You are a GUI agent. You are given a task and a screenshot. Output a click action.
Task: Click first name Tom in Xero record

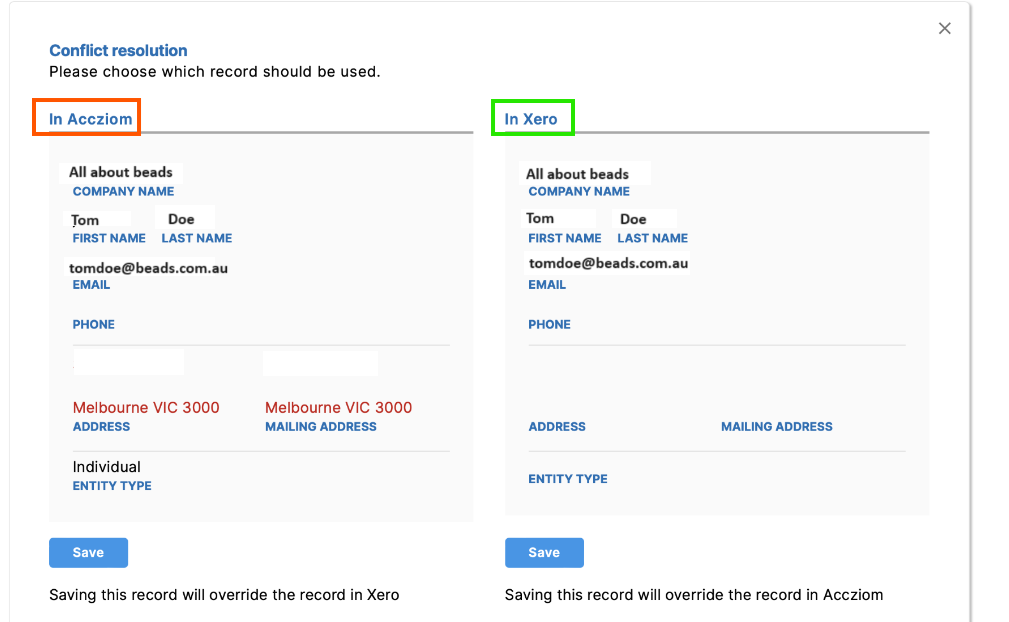tap(540, 219)
